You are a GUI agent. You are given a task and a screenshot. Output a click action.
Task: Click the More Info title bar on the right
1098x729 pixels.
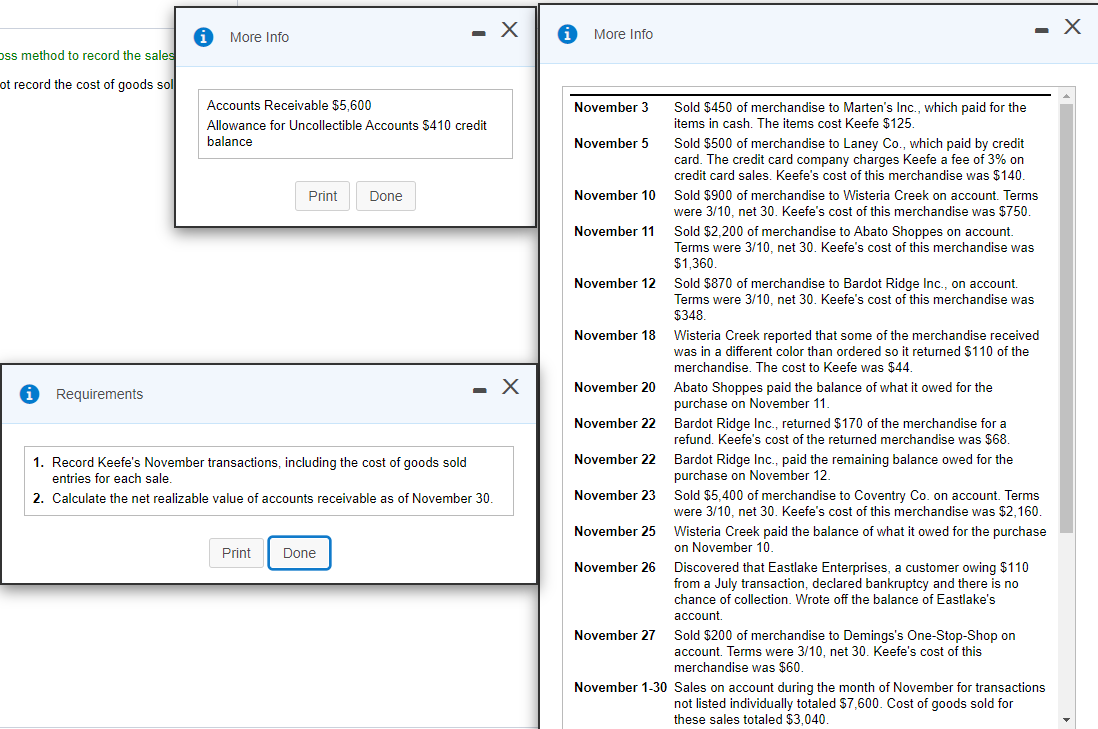click(800, 33)
